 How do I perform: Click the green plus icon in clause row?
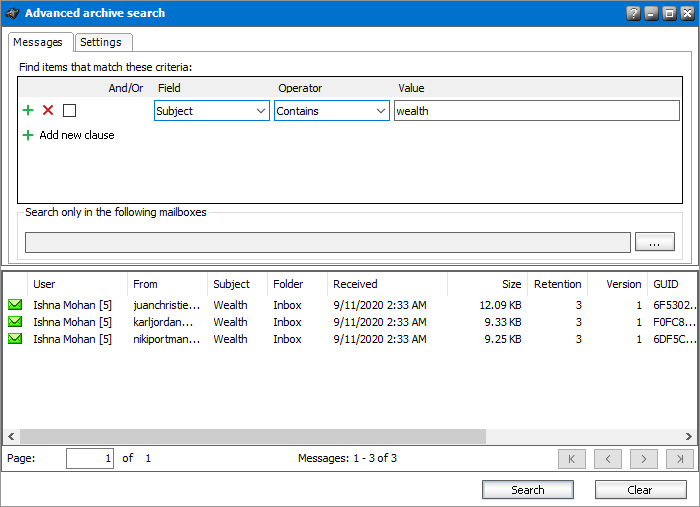[28, 111]
